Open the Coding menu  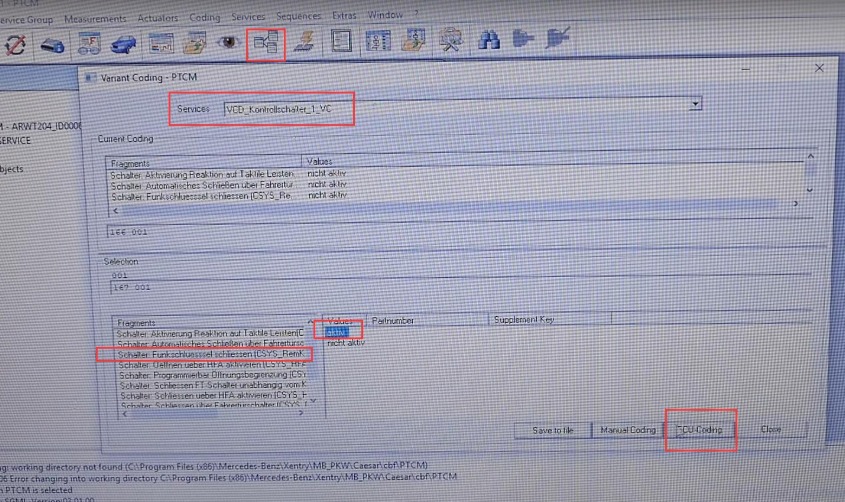[204, 18]
